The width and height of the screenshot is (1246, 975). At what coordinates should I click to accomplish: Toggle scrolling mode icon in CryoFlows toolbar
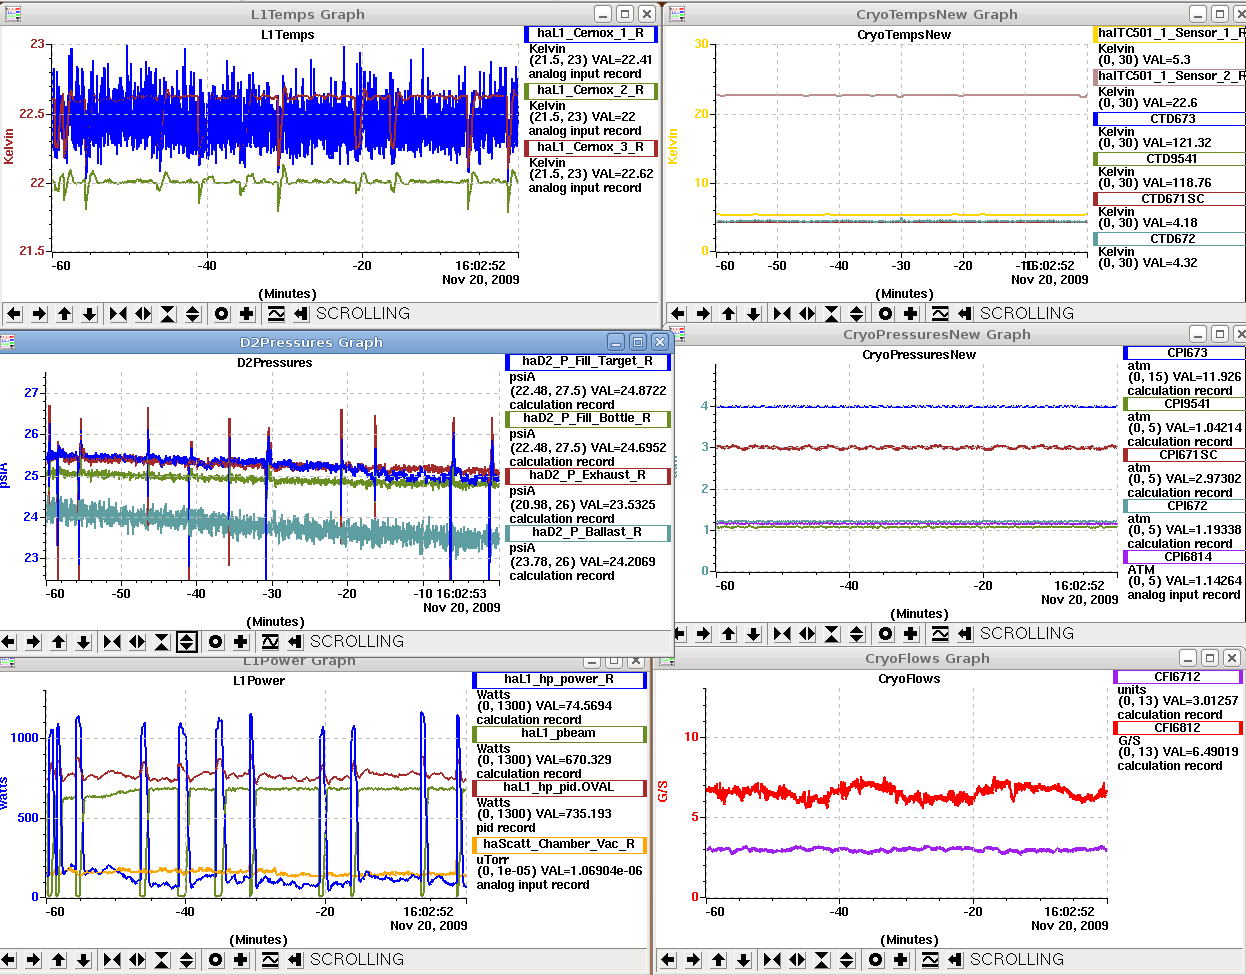point(954,960)
